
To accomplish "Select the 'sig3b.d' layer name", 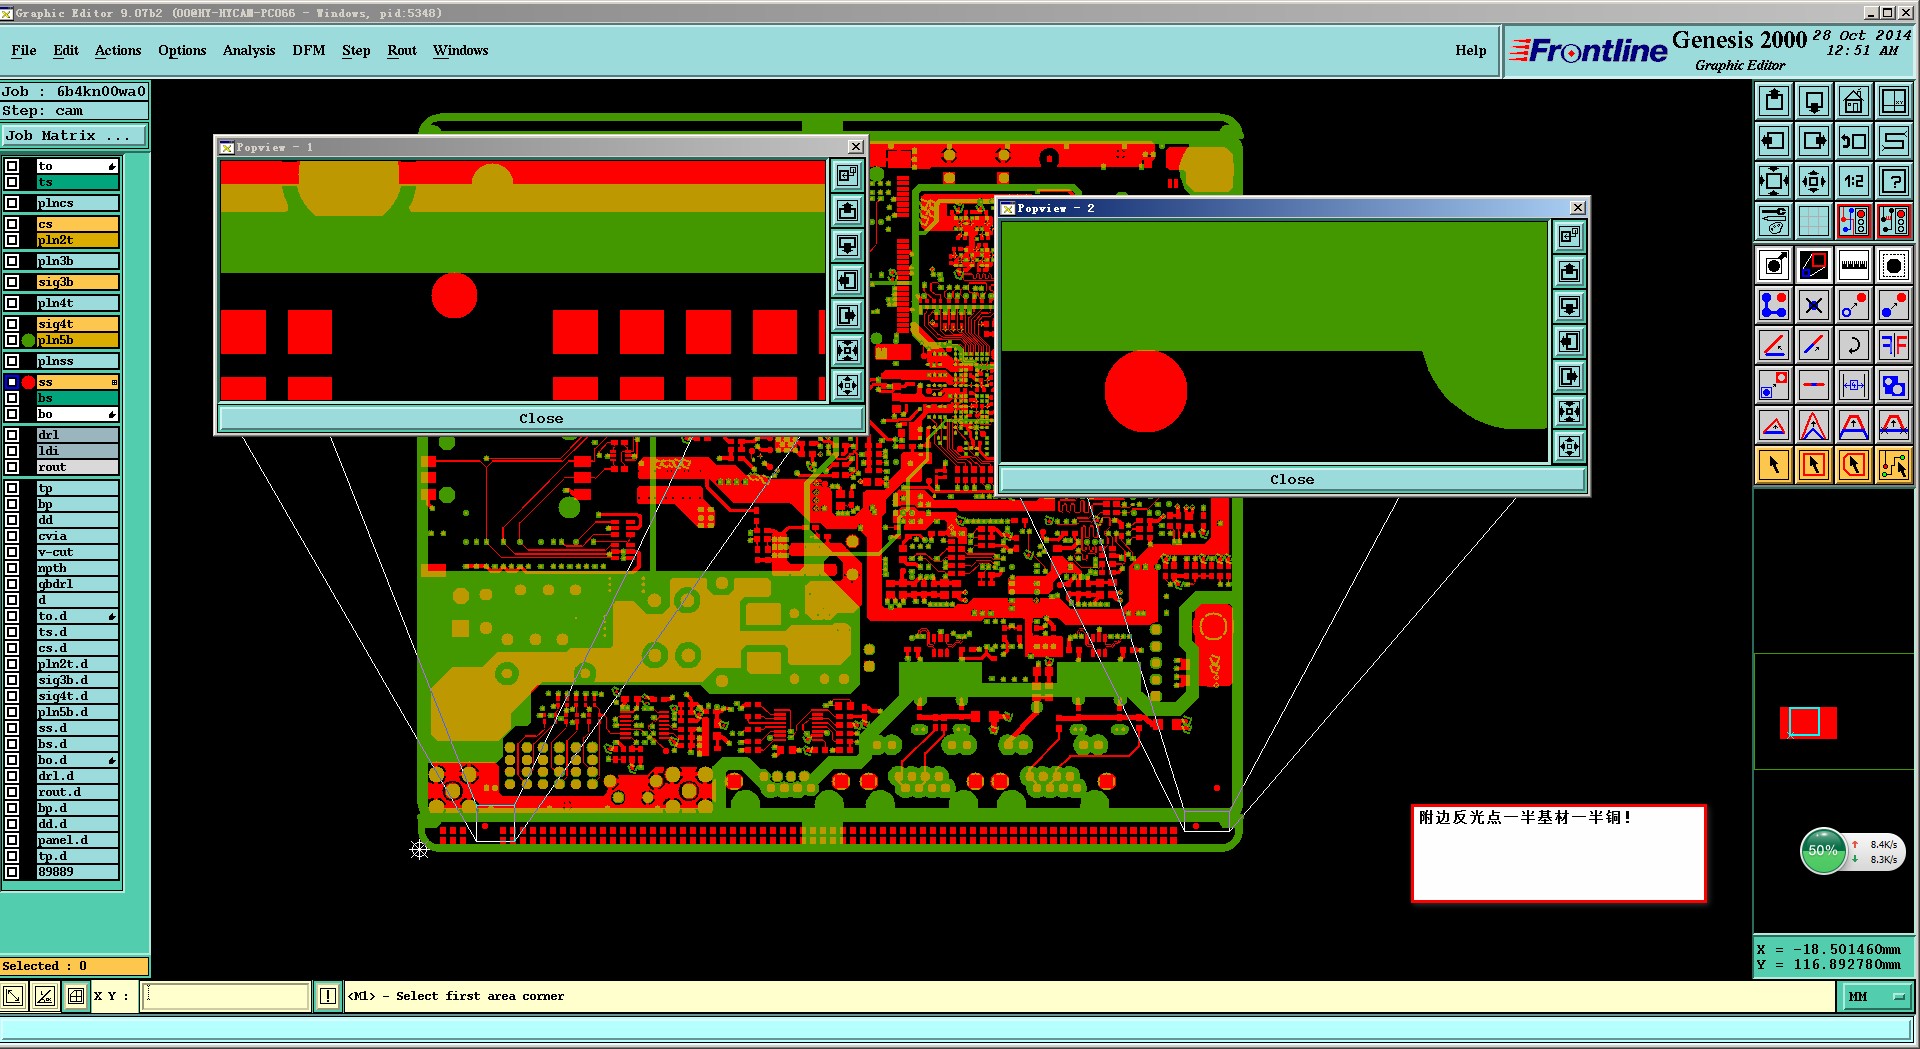I will pos(77,680).
